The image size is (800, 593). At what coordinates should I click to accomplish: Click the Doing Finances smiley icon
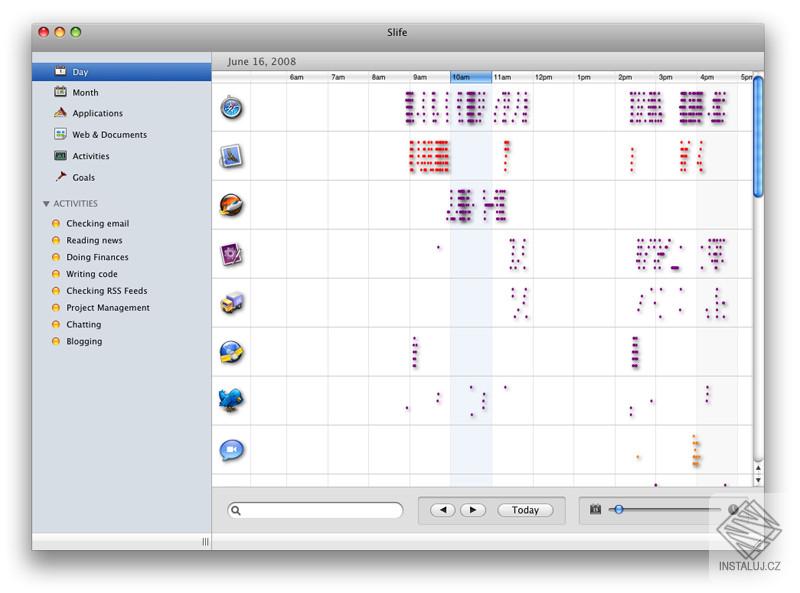pyautogui.click(x=56, y=257)
